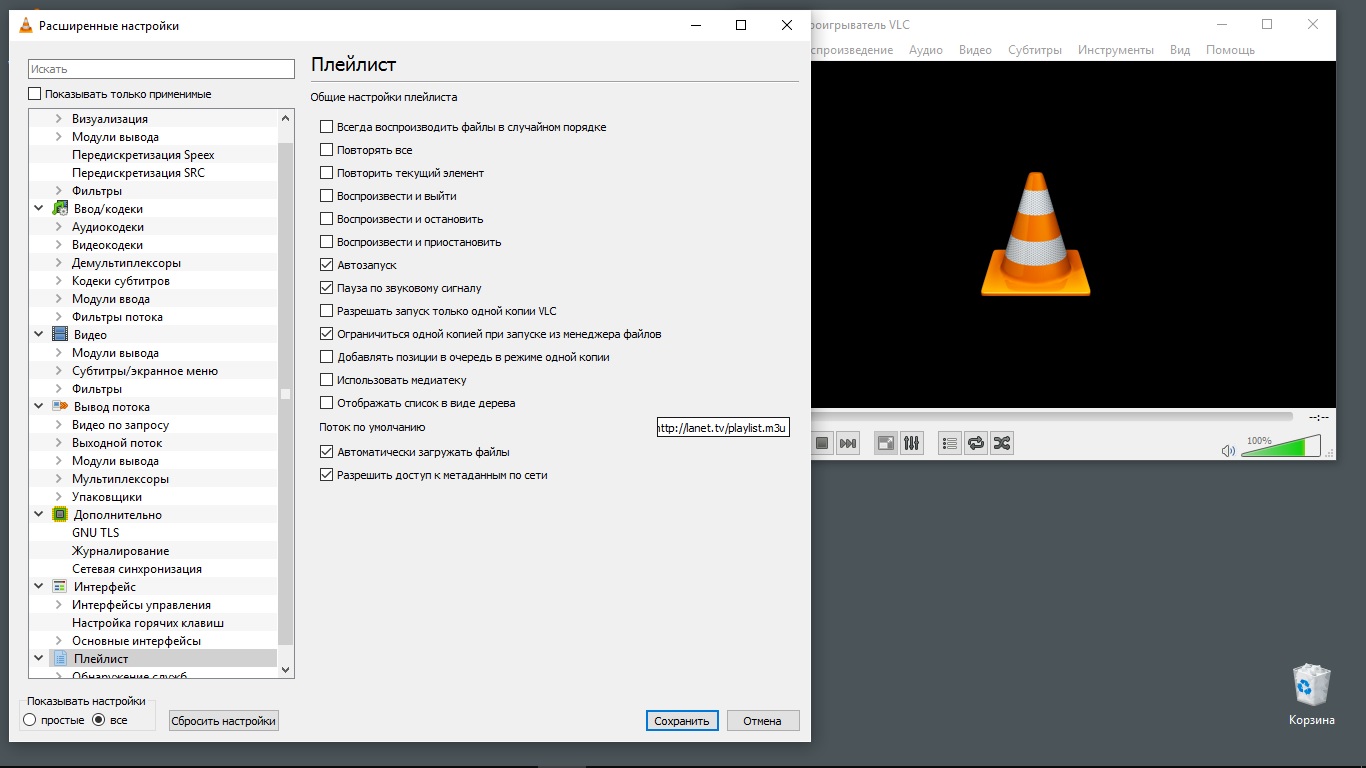This screenshot has width=1366, height=768.
Task: Enable the Повторять все checkbox
Action: click(x=326, y=150)
